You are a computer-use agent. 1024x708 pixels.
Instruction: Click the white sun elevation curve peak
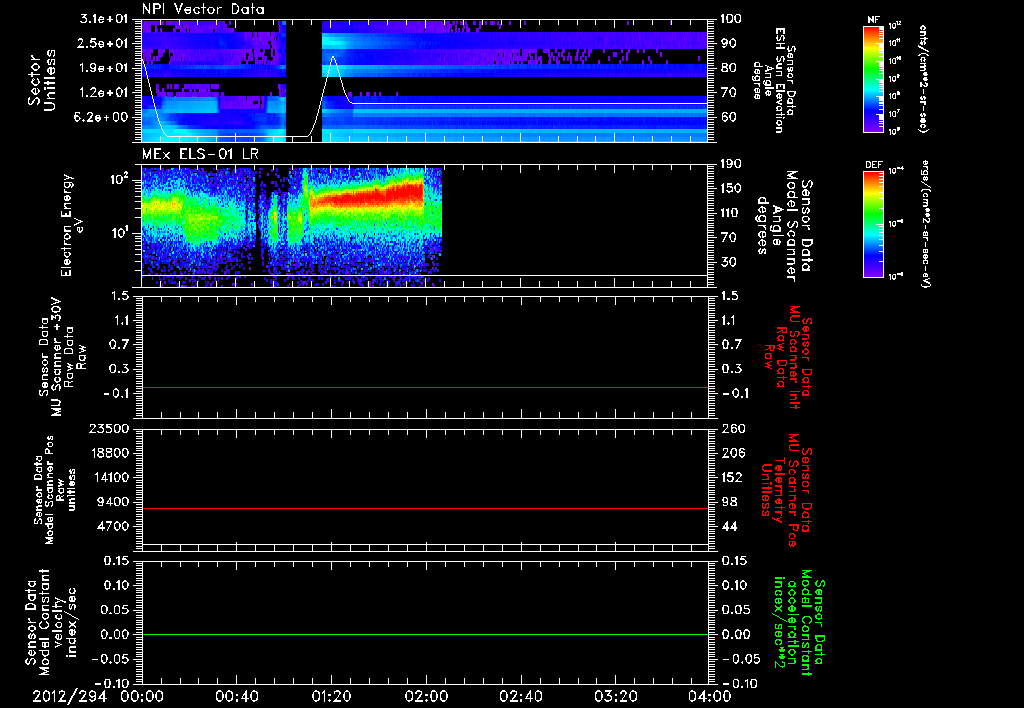pos(333,57)
